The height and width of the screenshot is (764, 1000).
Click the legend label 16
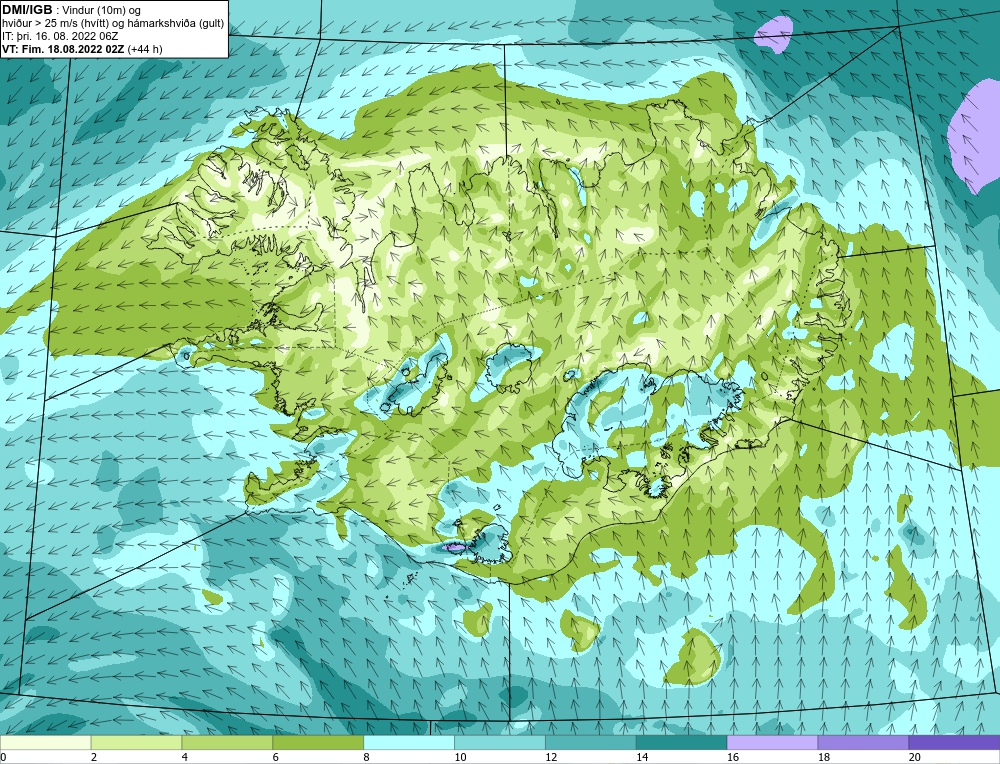(x=733, y=757)
